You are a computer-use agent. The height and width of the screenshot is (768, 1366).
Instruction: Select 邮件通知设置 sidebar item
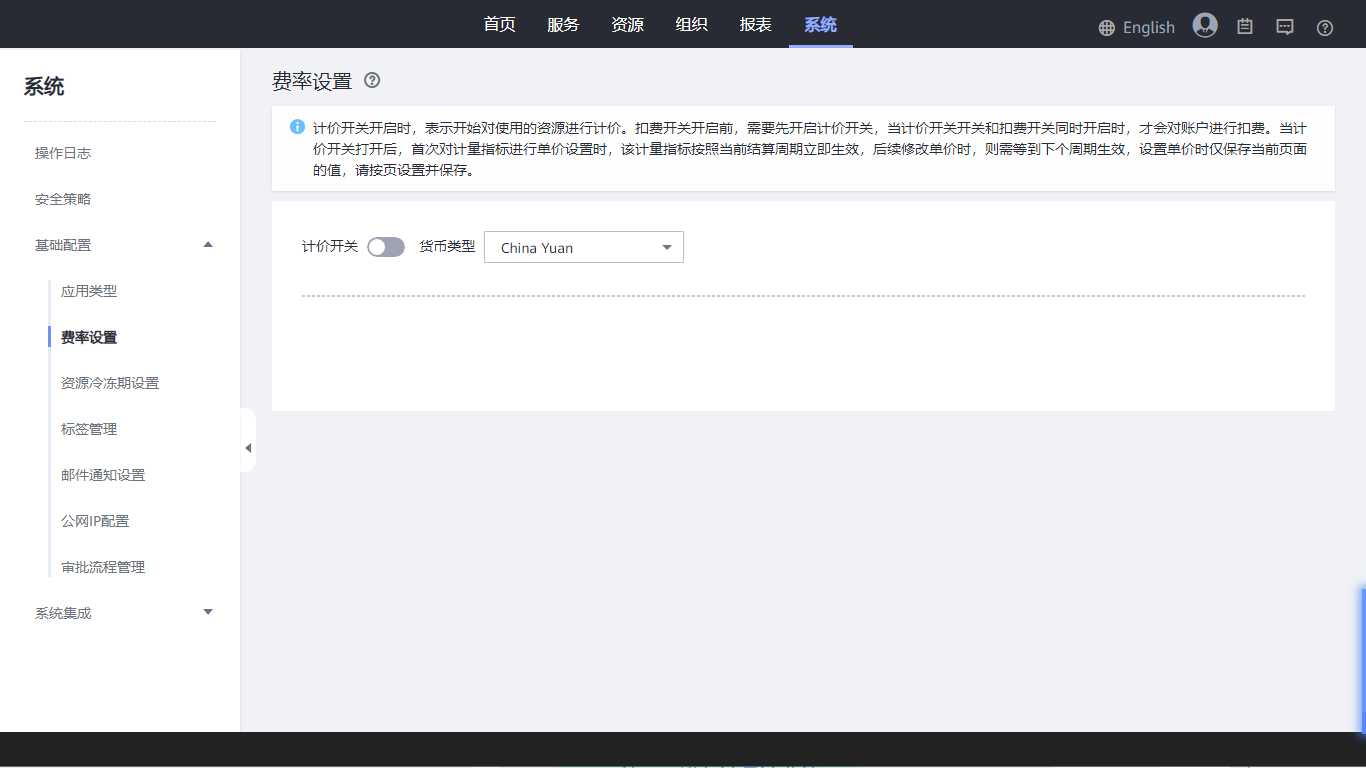[x=103, y=475]
